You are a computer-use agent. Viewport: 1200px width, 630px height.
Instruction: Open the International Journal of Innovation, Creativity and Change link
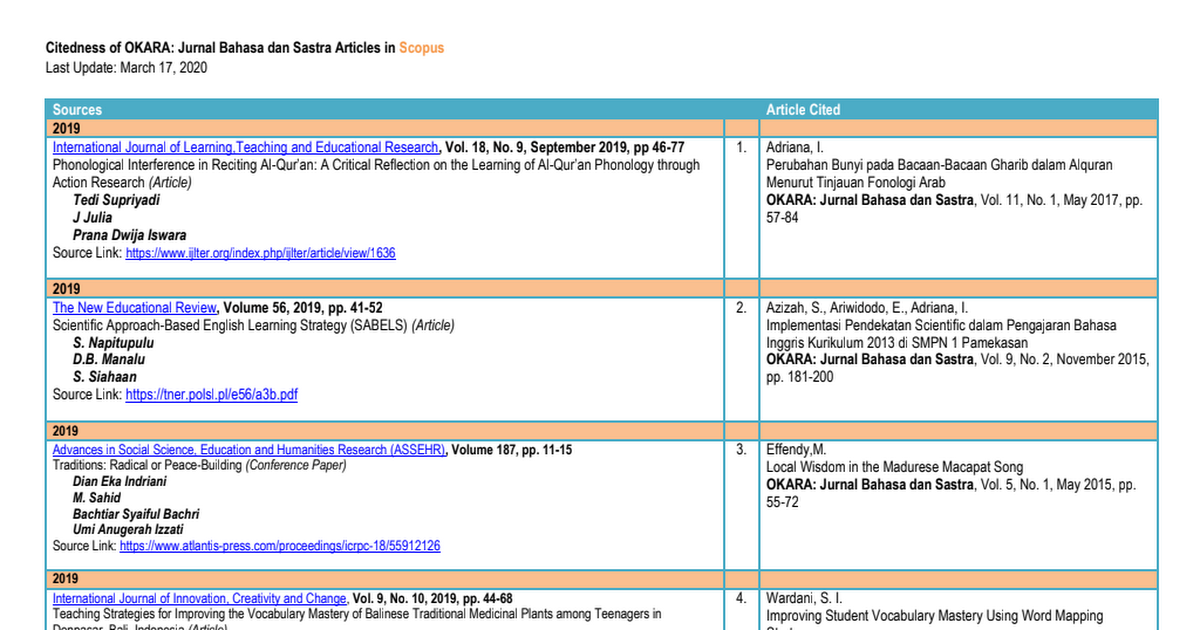pyautogui.click(x=200, y=598)
